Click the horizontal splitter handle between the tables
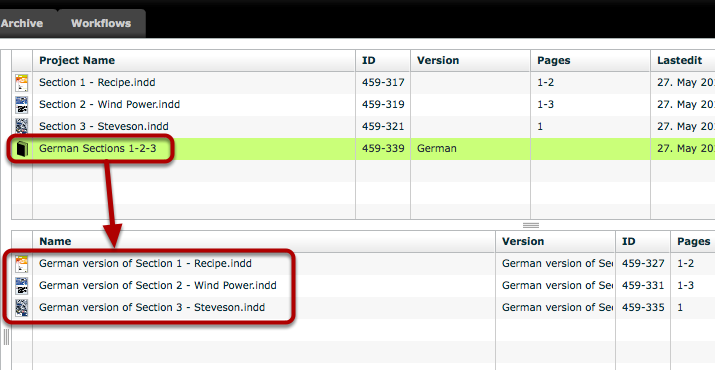This screenshot has width=715, height=370. 531,225
